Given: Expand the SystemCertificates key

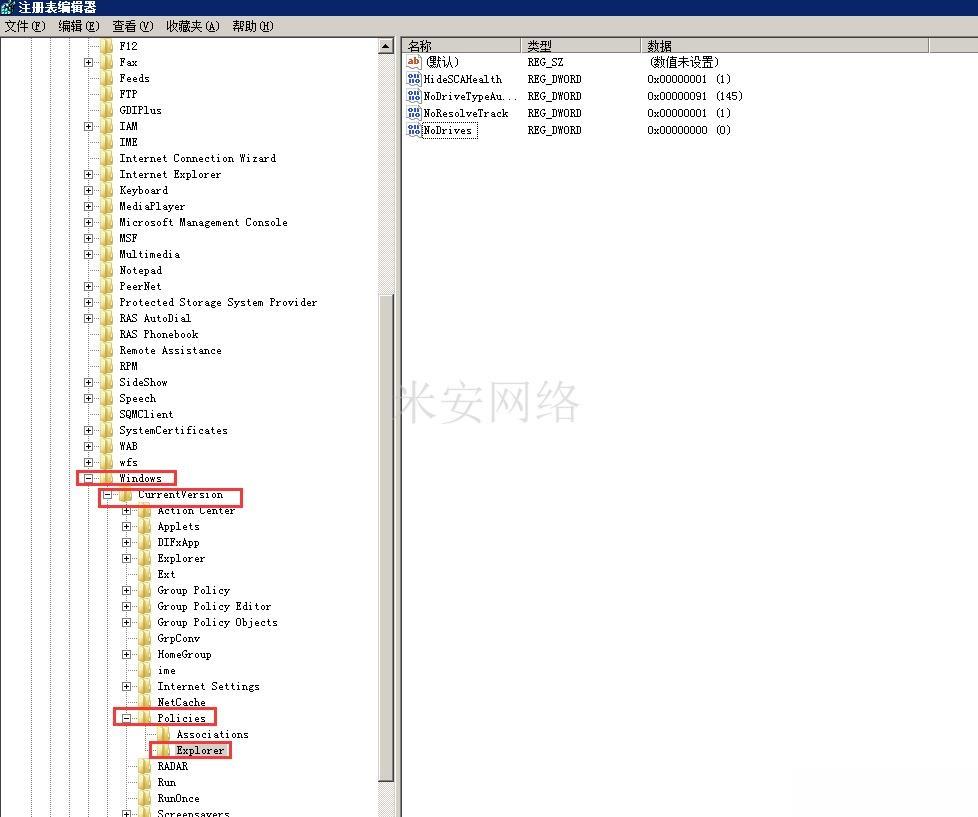Looking at the screenshot, I should pyautogui.click(x=89, y=430).
